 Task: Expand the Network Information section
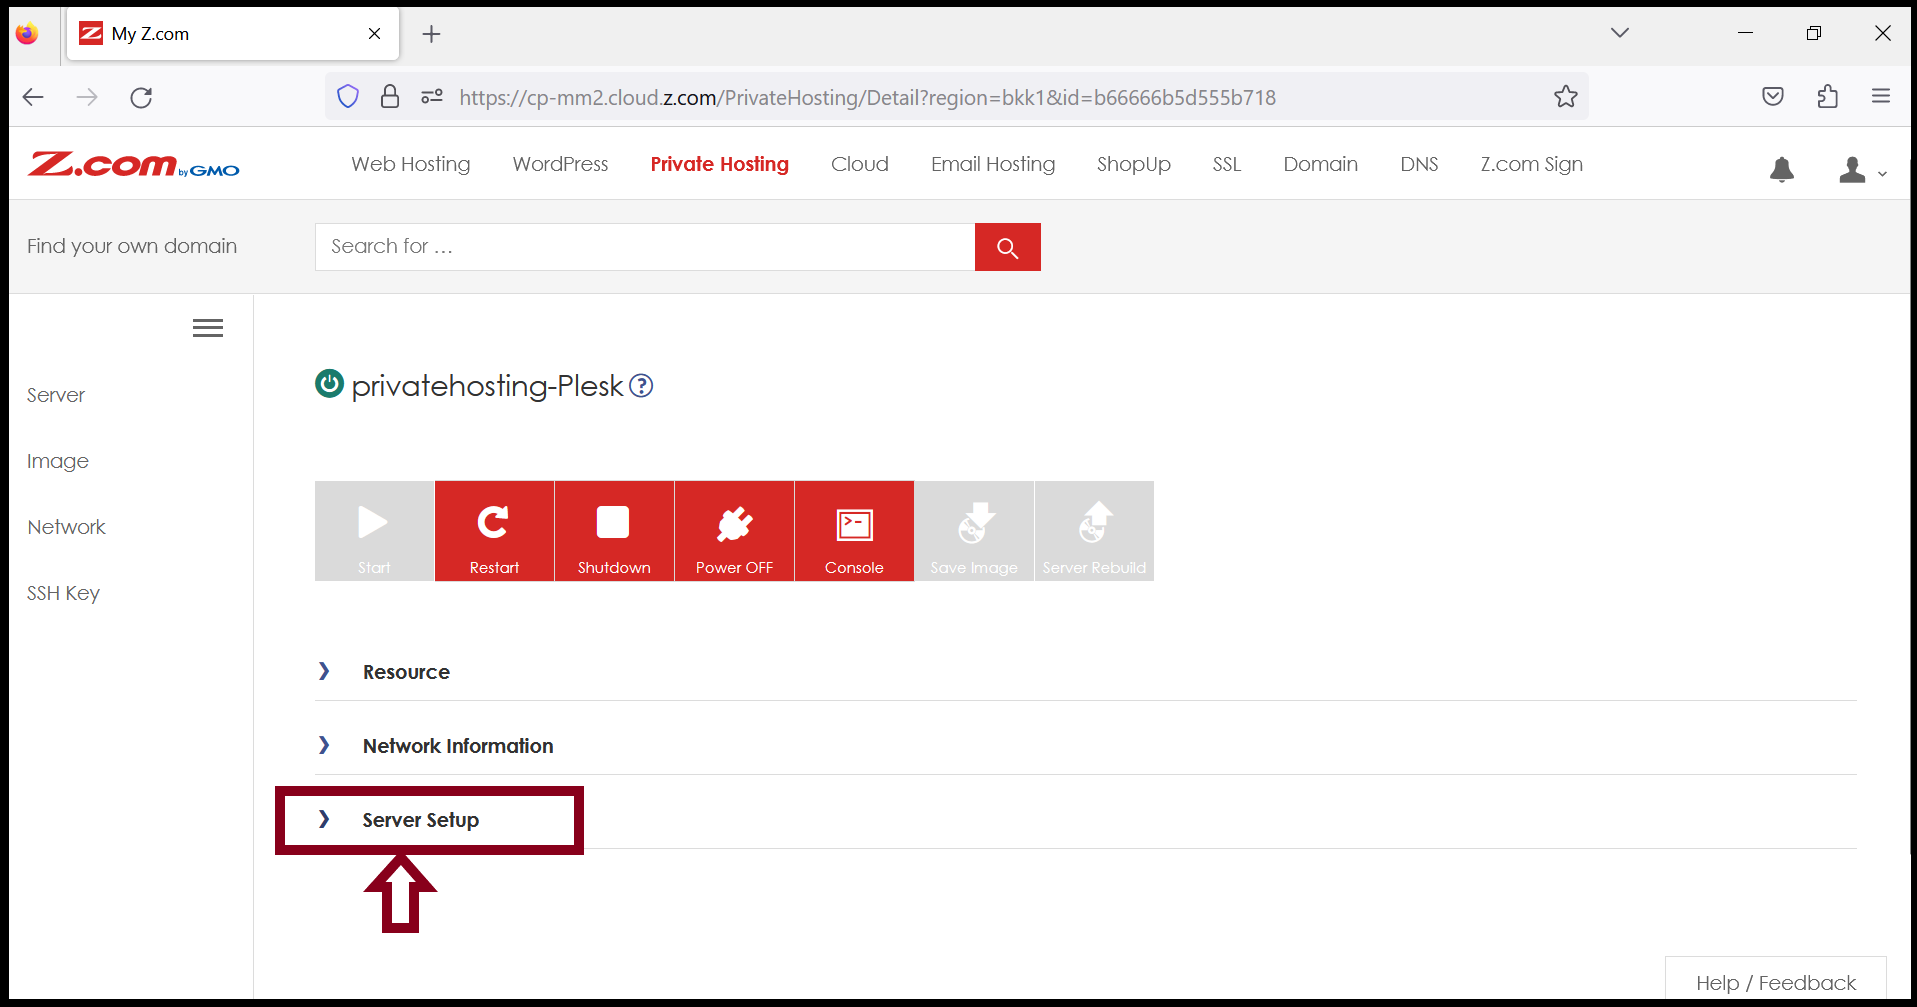(x=457, y=745)
